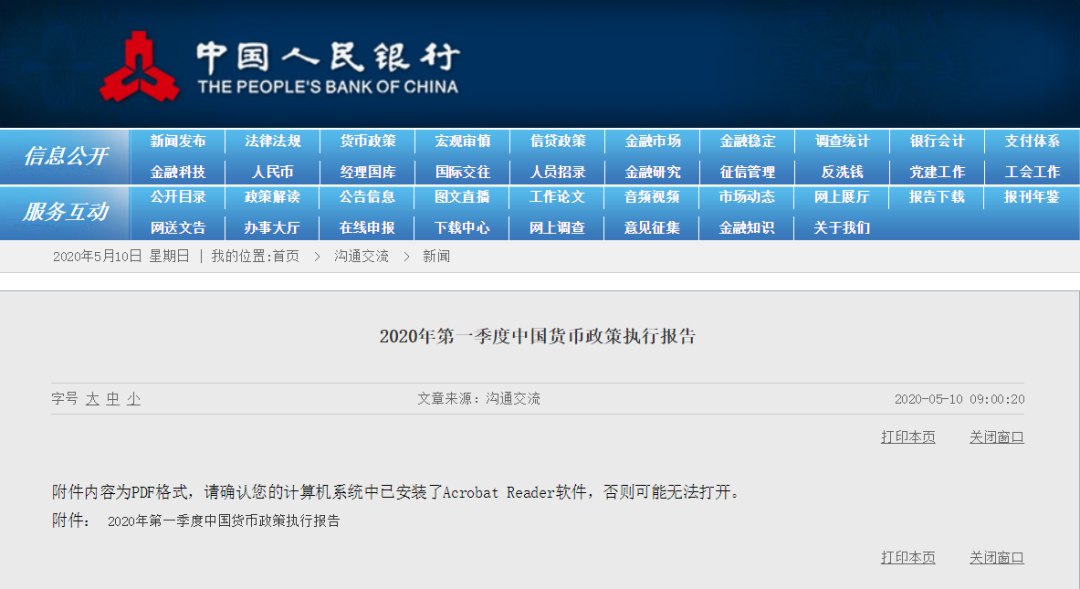Click 首页 in the breadcrumb
The height and width of the screenshot is (589, 1080).
pos(285,256)
